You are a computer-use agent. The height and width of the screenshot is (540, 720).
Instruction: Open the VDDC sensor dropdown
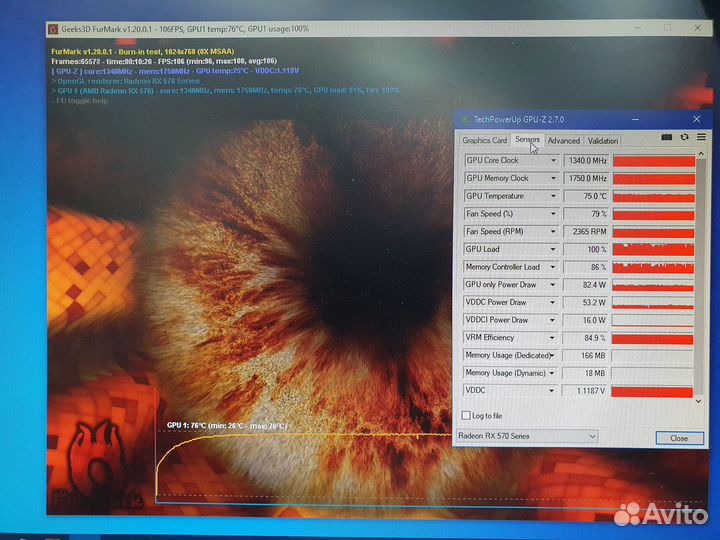pos(551,391)
